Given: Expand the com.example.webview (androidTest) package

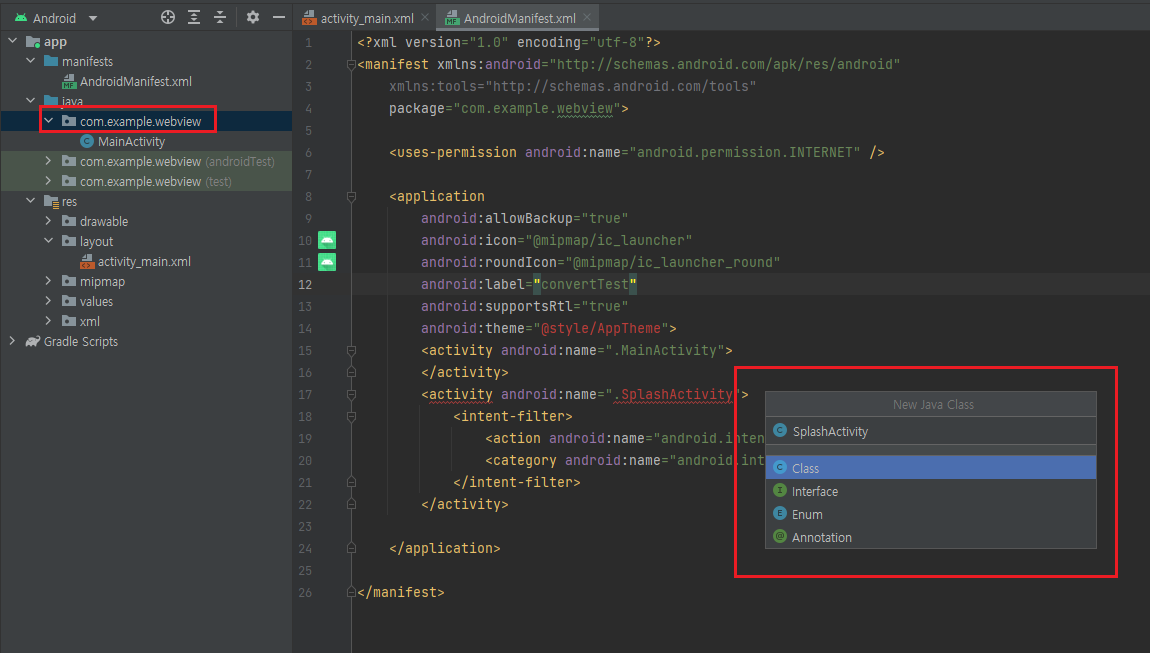Looking at the screenshot, I should tap(48, 161).
